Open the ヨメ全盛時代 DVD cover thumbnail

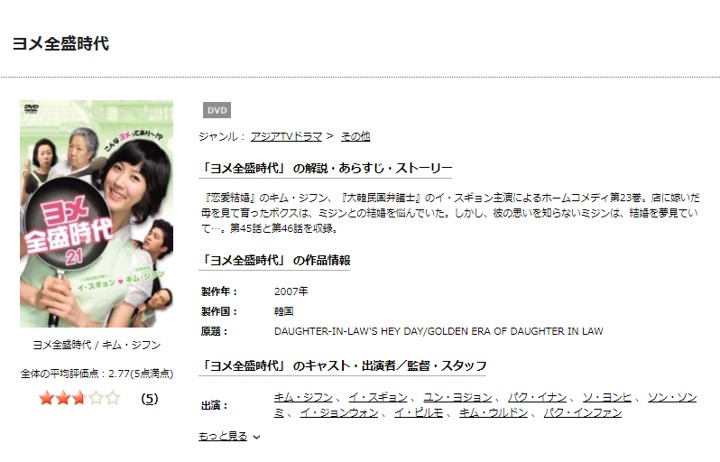tap(96, 214)
